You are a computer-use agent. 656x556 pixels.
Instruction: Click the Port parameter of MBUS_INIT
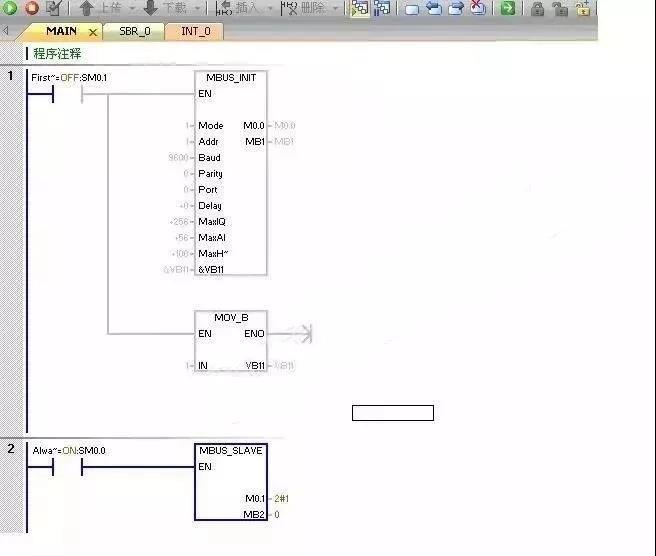208,190
